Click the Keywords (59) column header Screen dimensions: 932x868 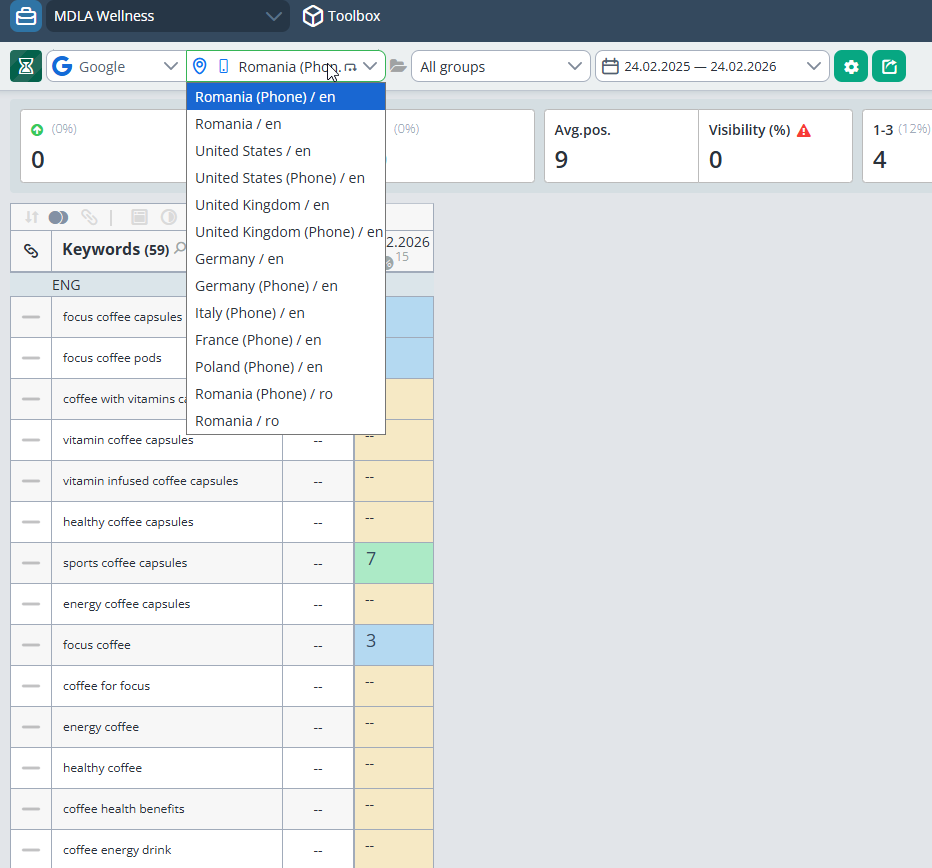pos(116,249)
